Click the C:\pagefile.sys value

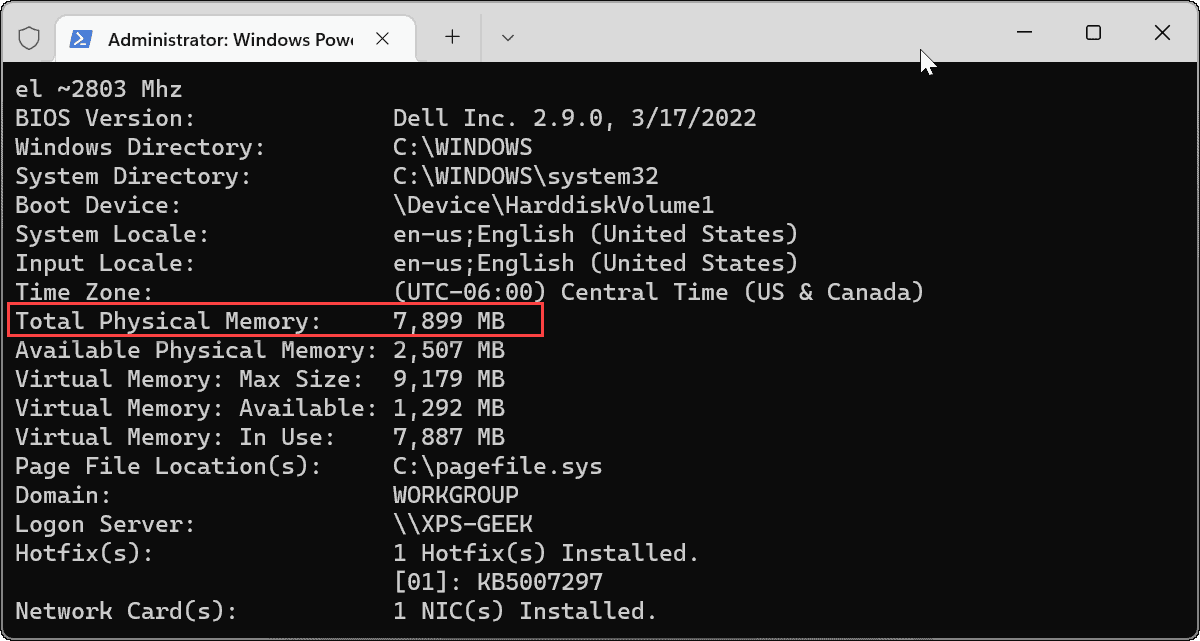tap(498, 466)
